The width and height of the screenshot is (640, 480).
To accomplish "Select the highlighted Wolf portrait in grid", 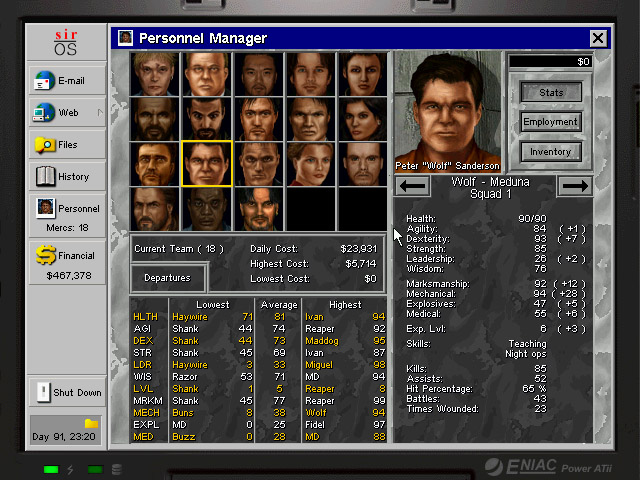I will 207,164.
